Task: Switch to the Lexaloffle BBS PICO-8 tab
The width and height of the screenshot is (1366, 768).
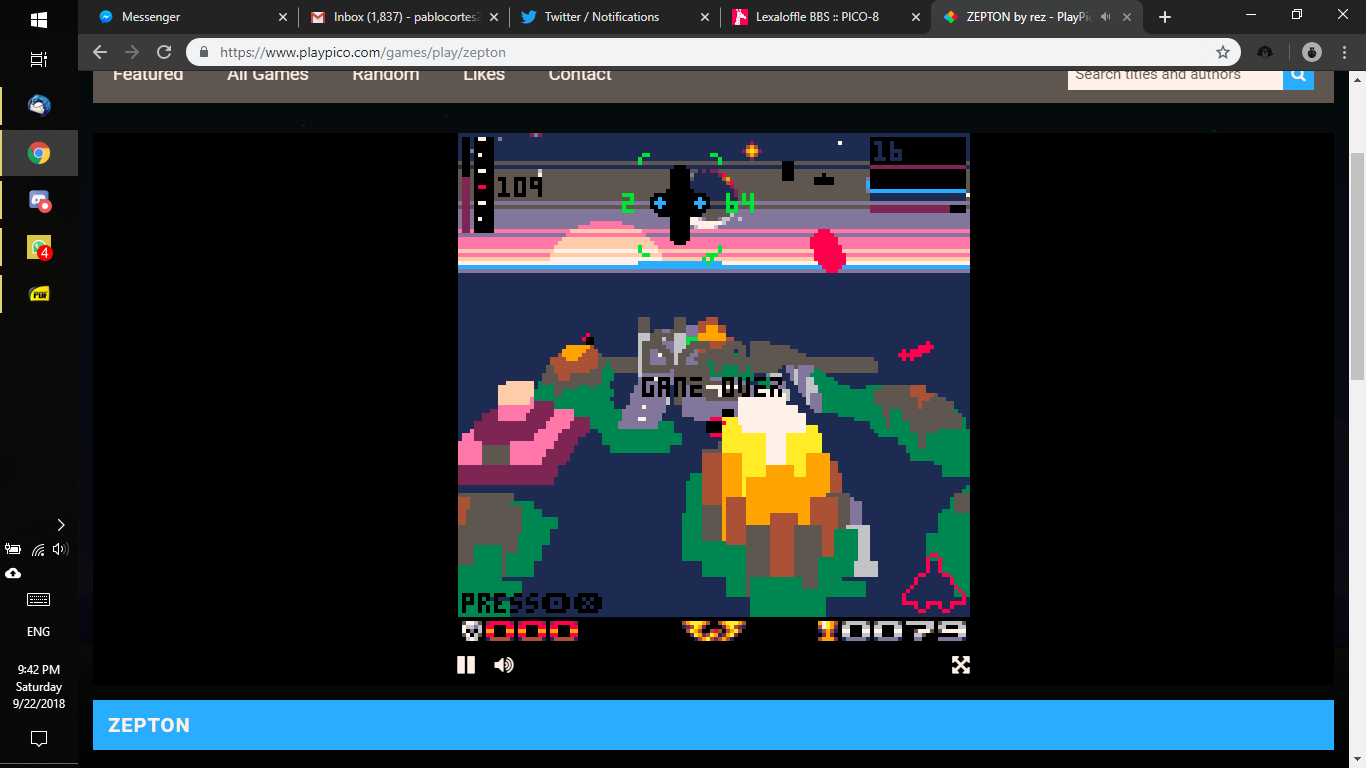Action: pos(826,17)
